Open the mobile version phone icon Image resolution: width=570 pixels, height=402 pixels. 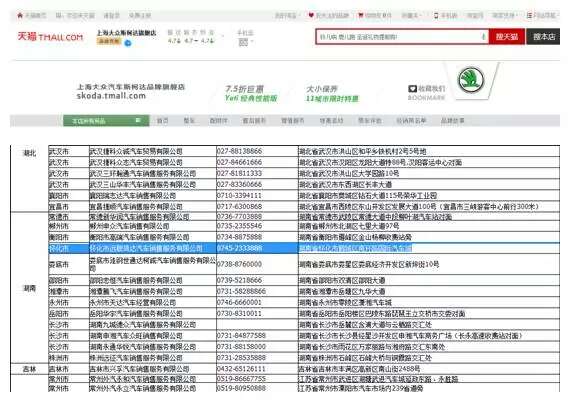click(x=436, y=15)
